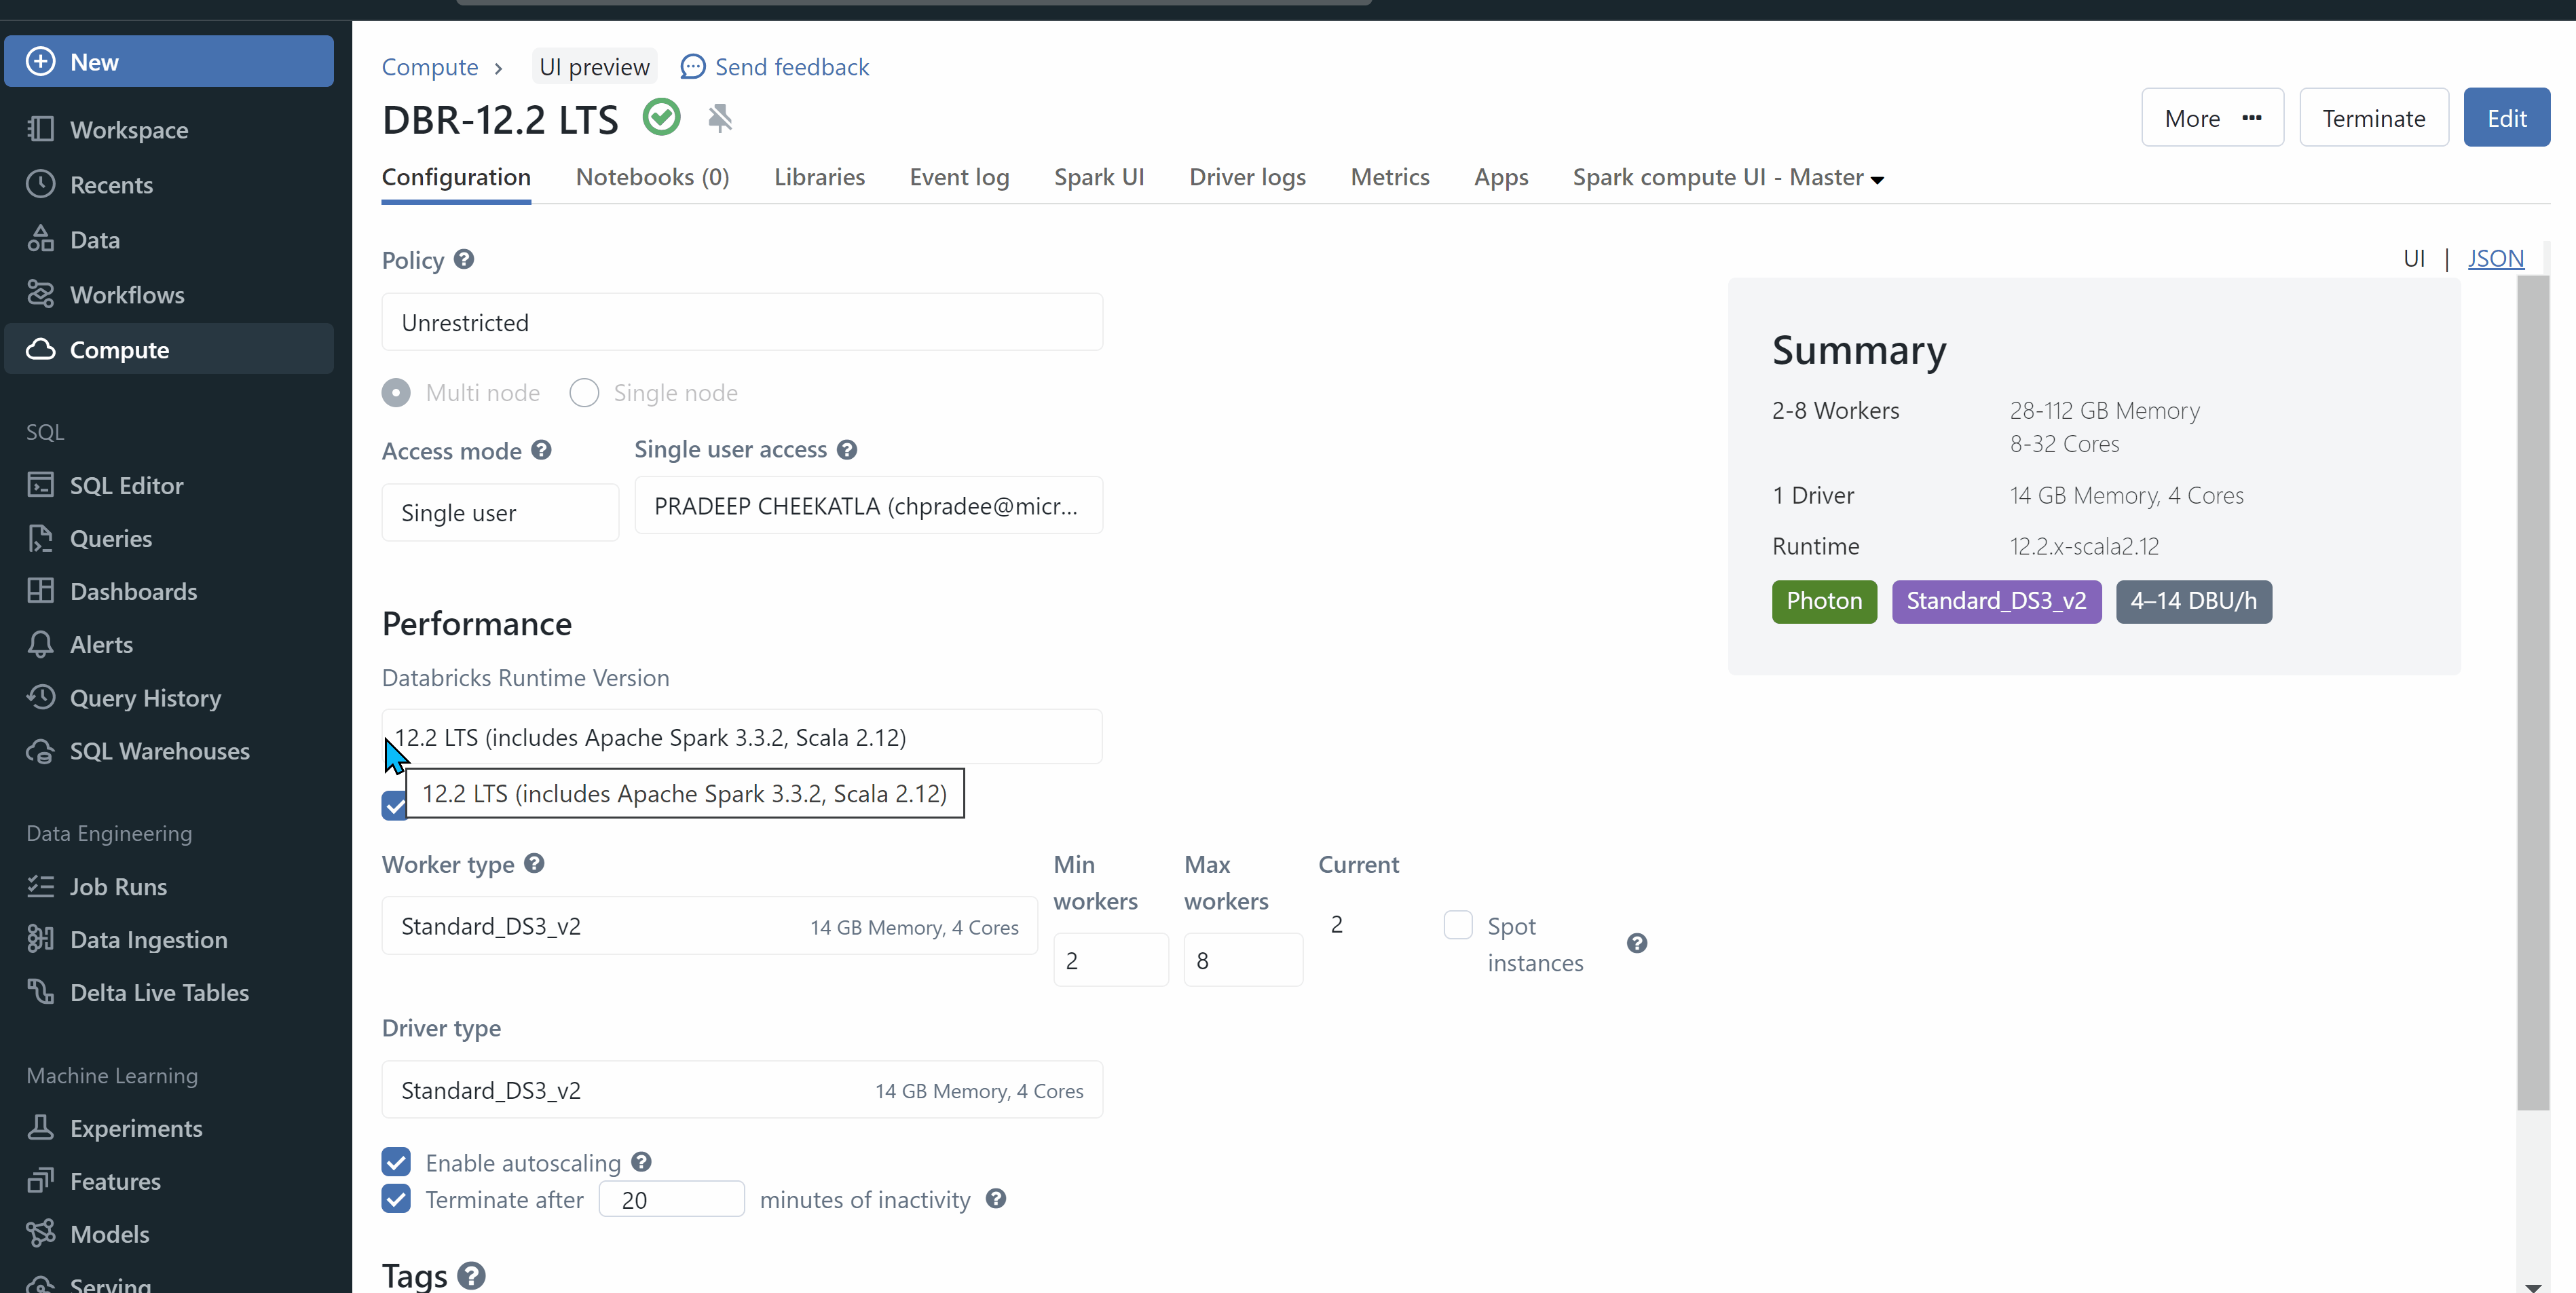
Task: Click Tags help icon
Action: [x=471, y=1275]
